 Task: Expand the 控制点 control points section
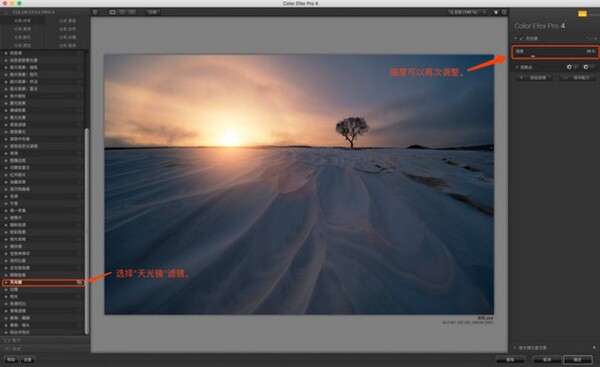pos(517,67)
